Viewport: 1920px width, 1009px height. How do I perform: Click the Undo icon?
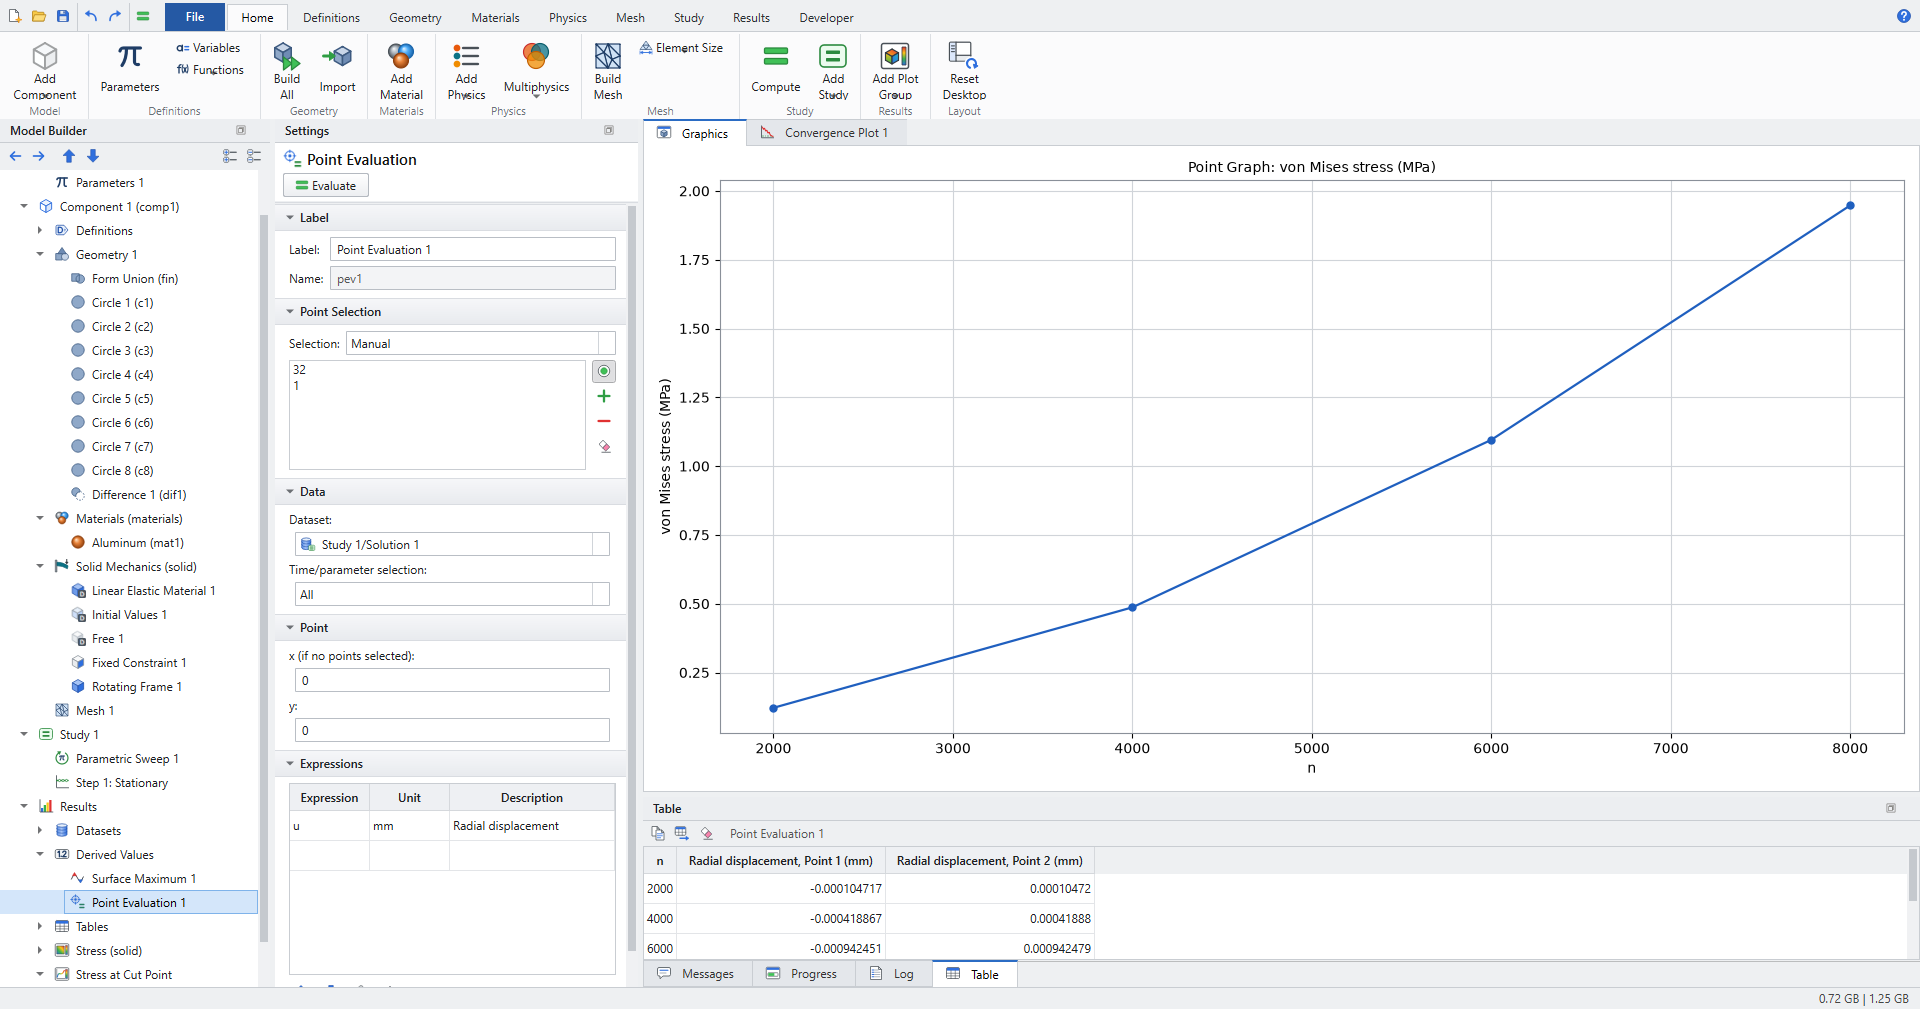pos(91,16)
